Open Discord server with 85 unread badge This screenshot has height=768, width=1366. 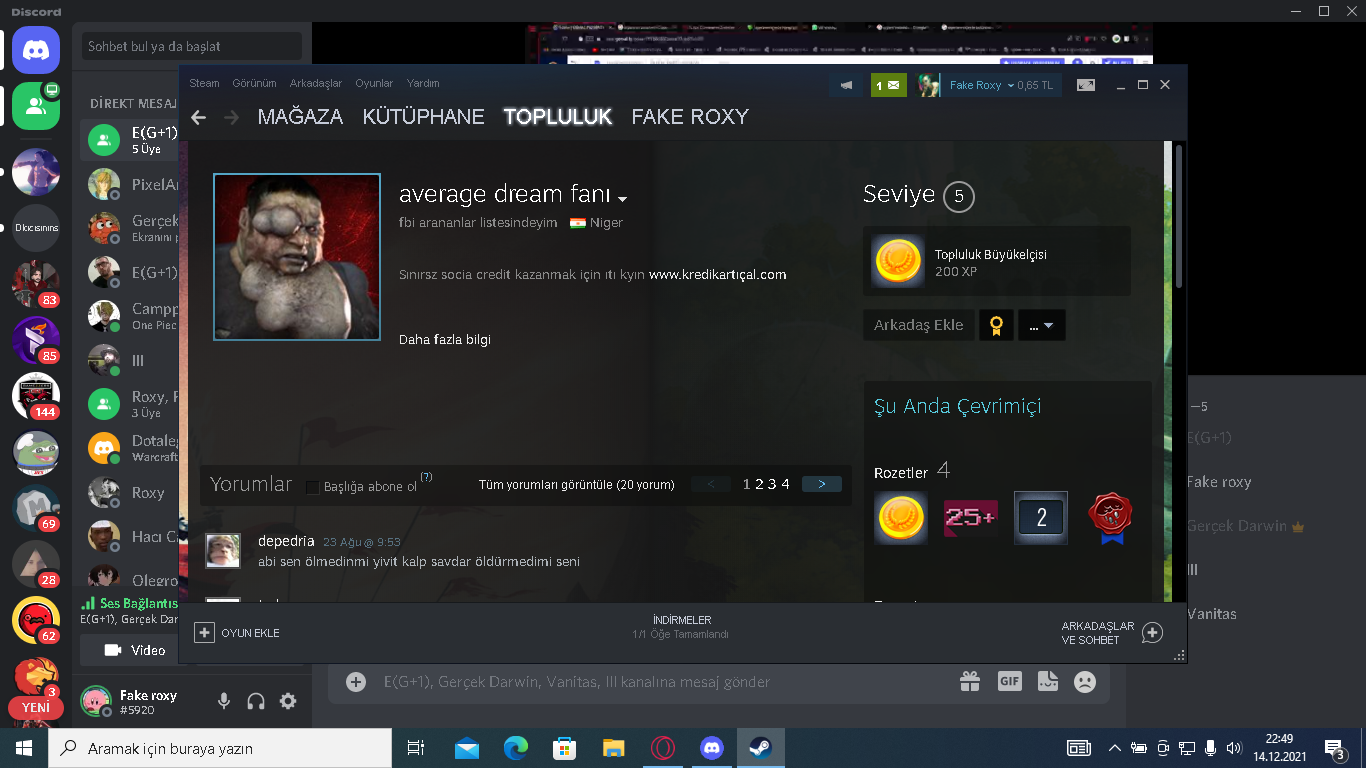[x=36, y=340]
